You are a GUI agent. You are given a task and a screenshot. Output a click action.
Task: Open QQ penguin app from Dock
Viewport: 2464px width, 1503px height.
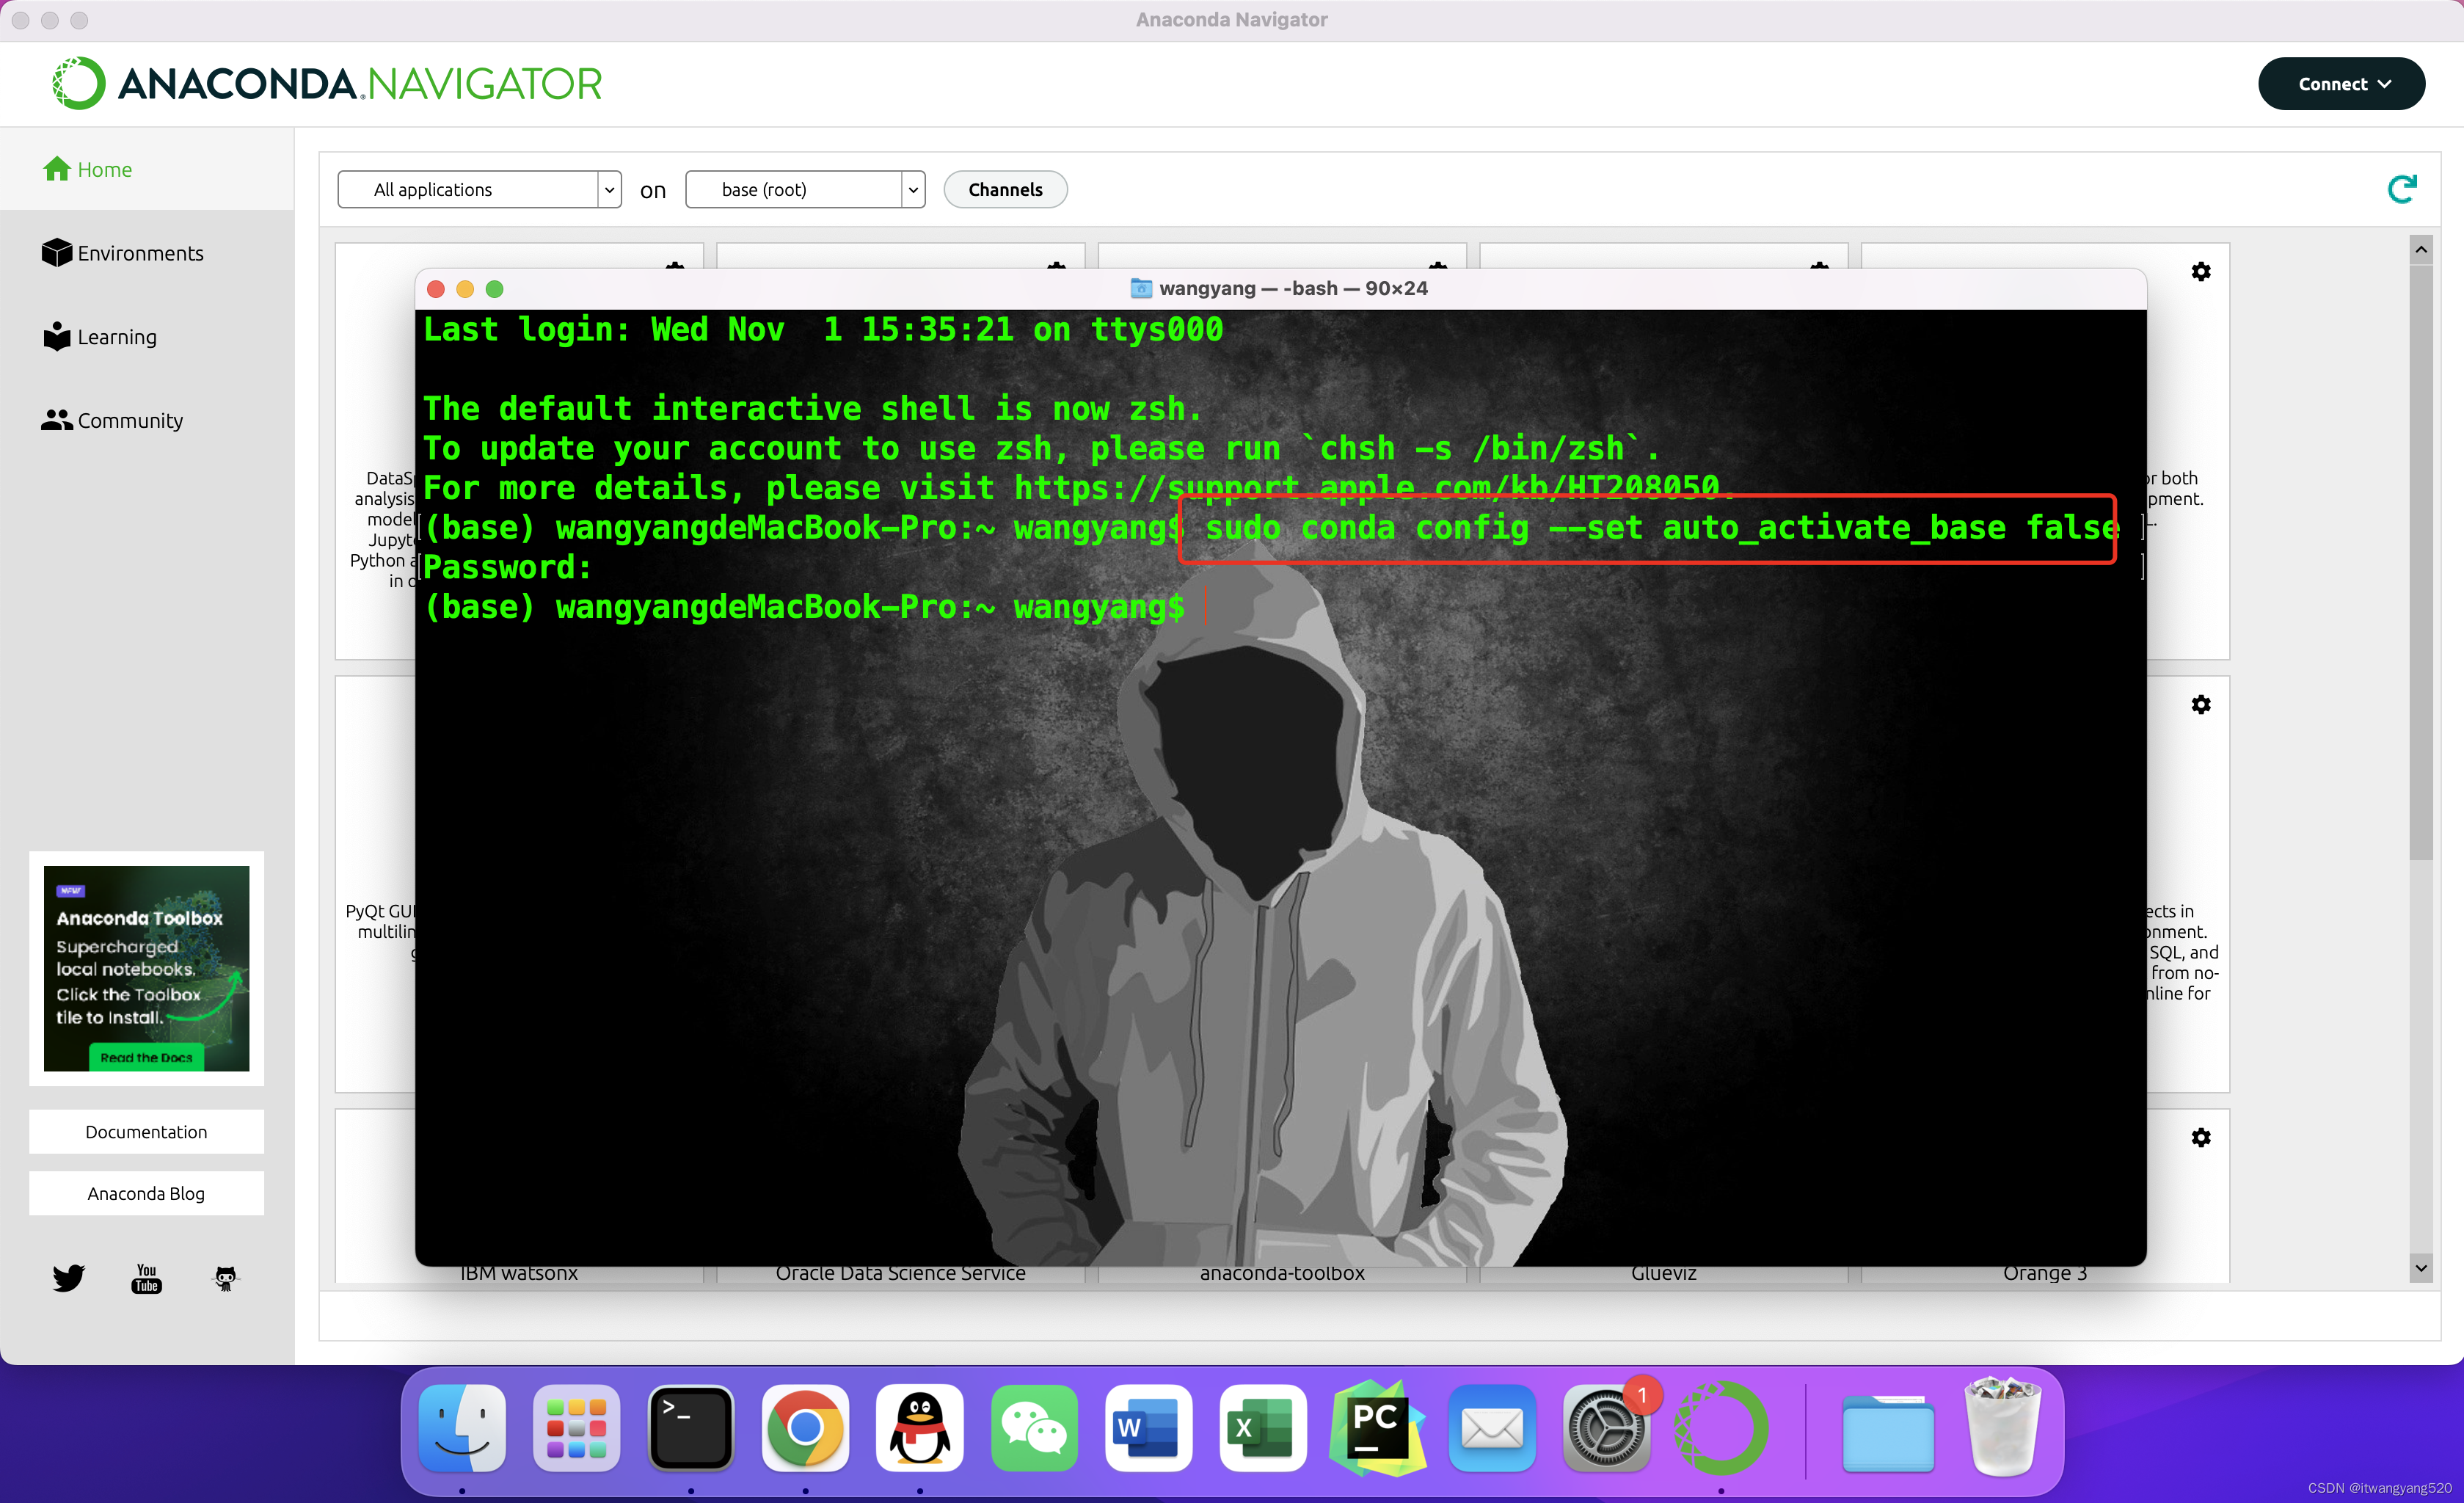point(920,1428)
